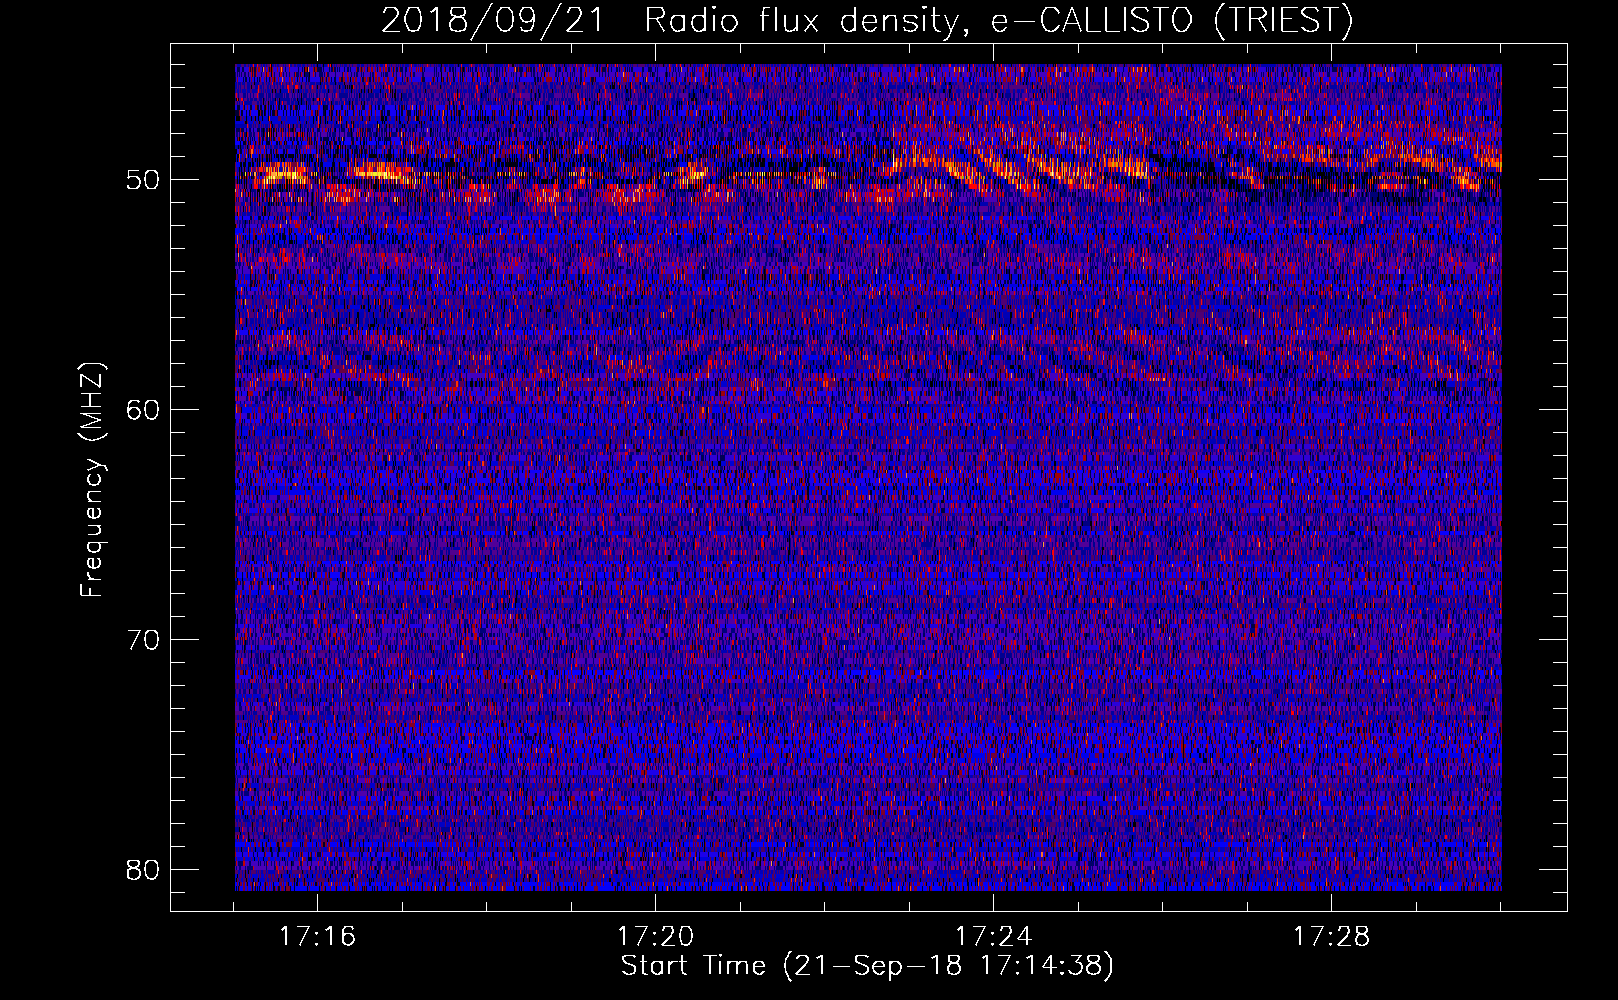Image resolution: width=1618 pixels, height=1000 pixels.
Task: Click the 17:20 time tick label
Action: (x=656, y=937)
